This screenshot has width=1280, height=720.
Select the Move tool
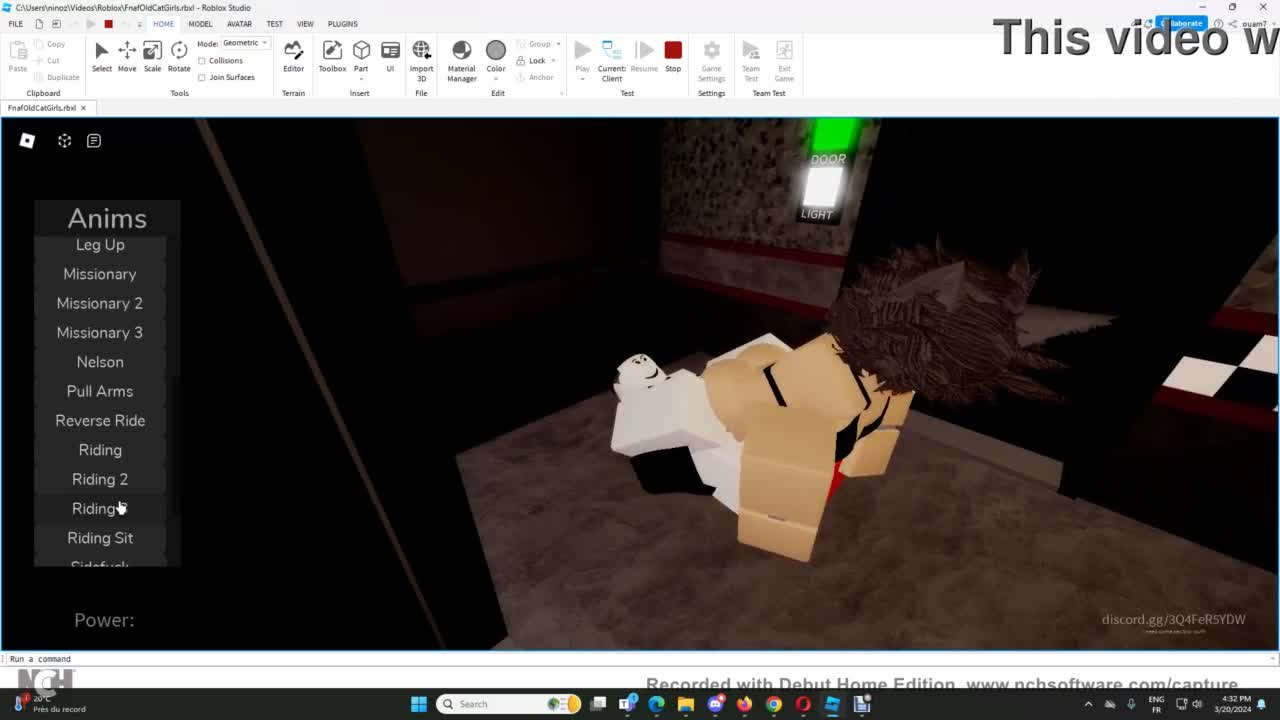point(127,55)
